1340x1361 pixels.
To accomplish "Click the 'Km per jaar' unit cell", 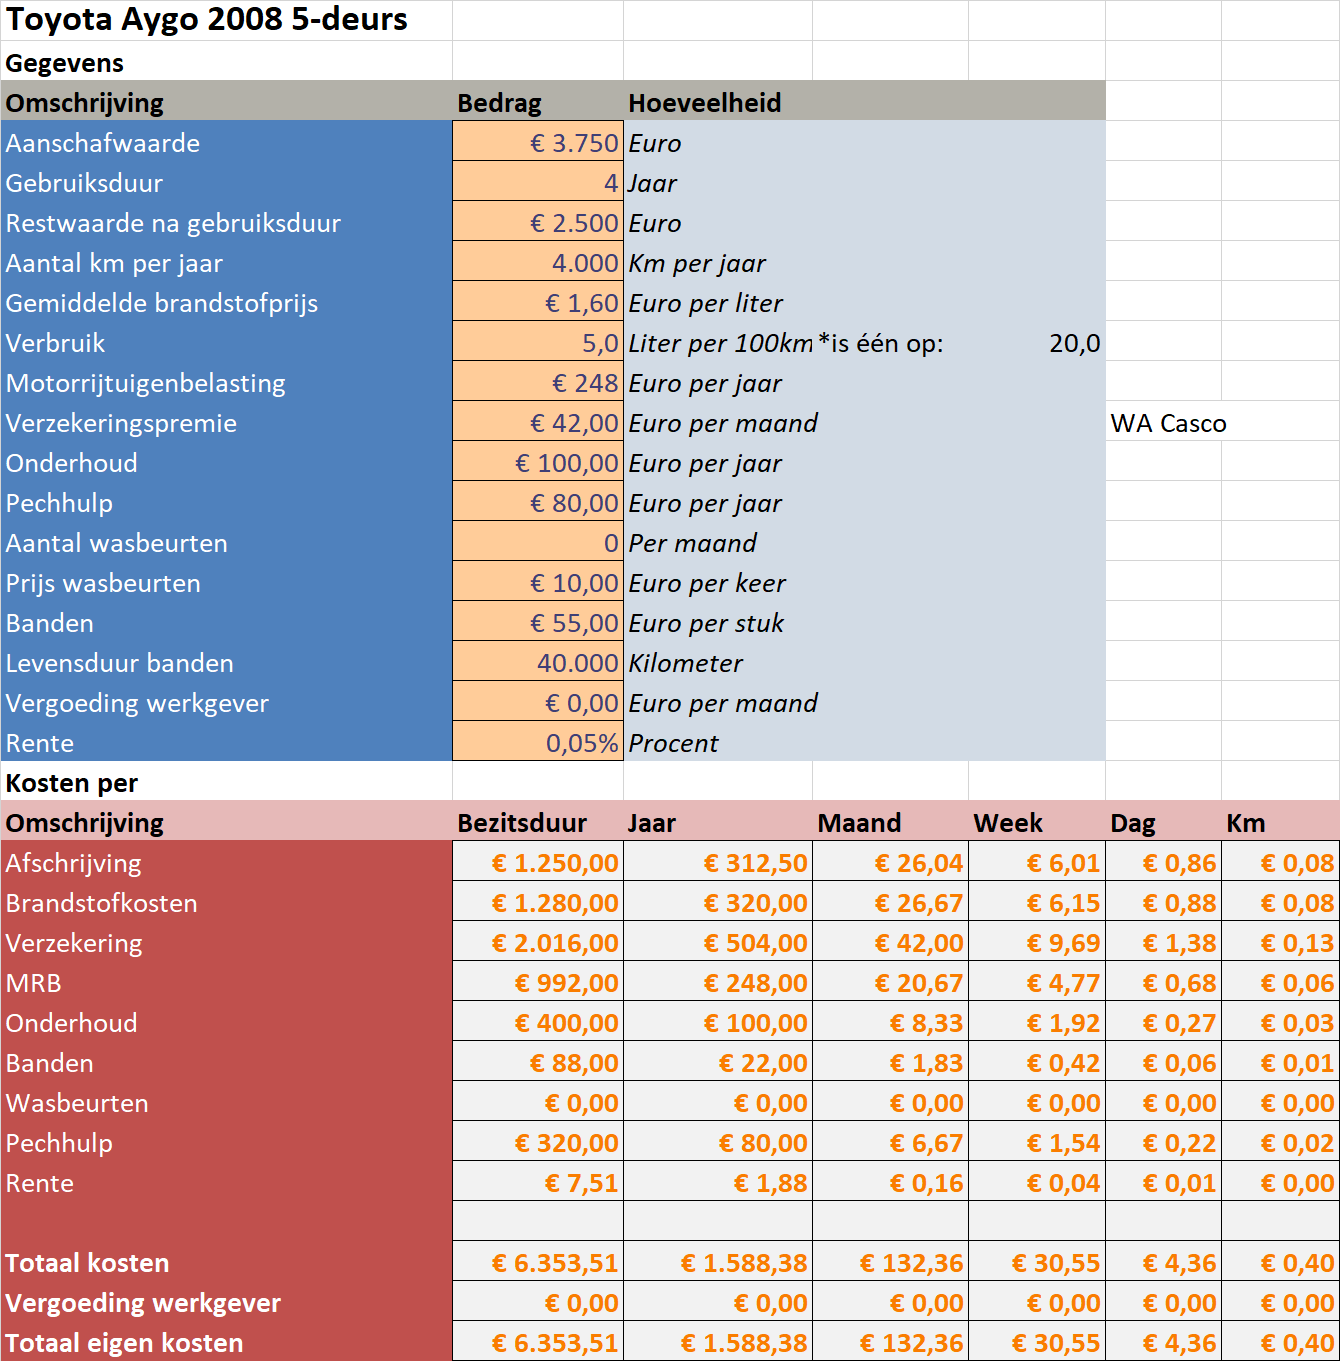I will pyautogui.click(x=718, y=261).
